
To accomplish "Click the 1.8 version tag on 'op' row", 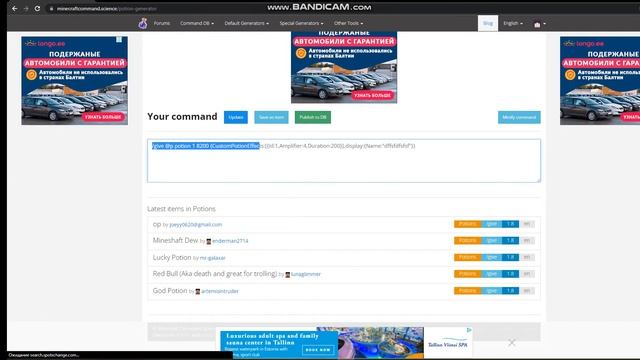I will pos(510,224).
